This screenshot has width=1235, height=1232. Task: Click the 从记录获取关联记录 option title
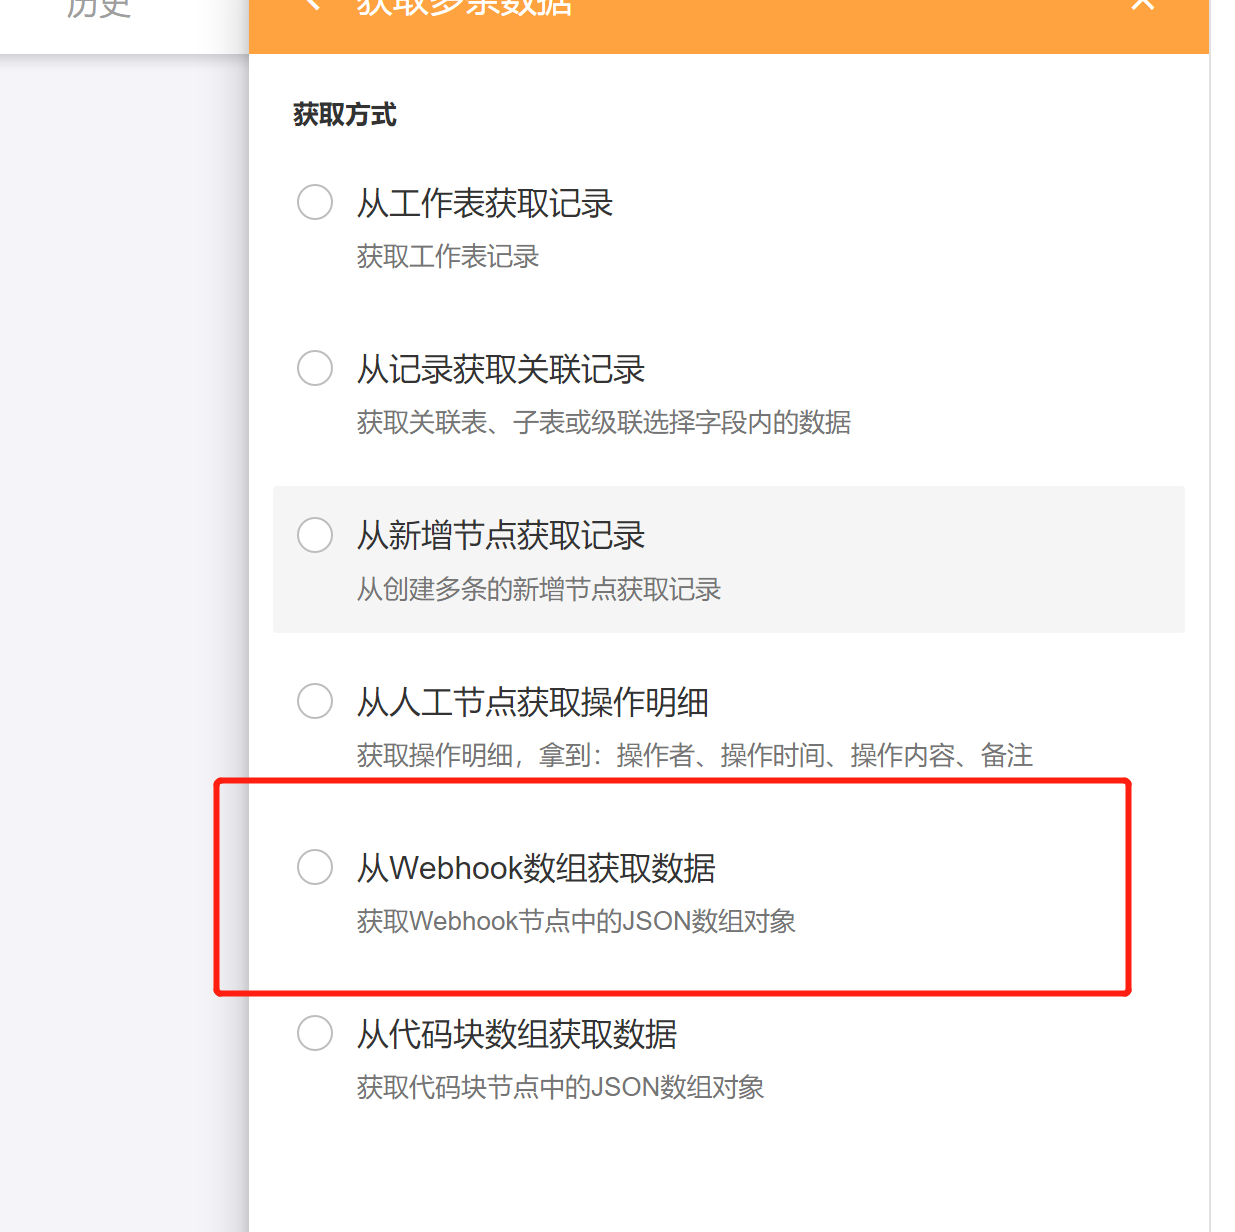[x=501, y=370]
